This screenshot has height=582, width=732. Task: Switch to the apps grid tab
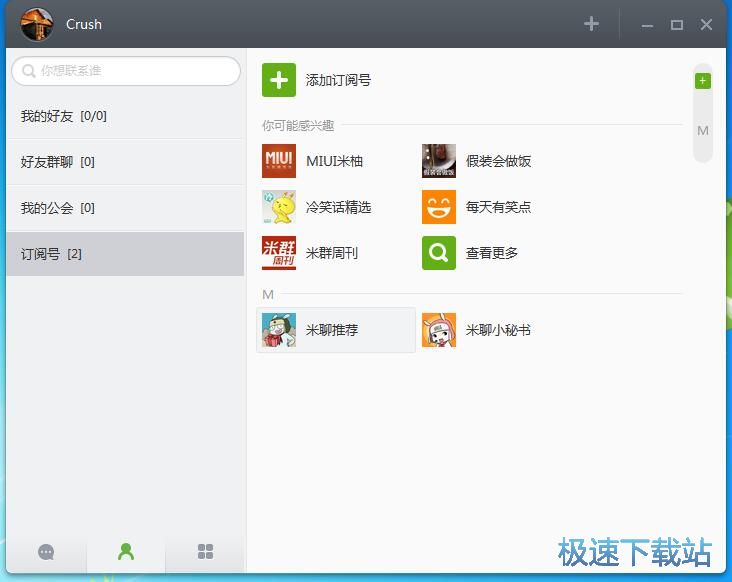[x=205, y=552]
